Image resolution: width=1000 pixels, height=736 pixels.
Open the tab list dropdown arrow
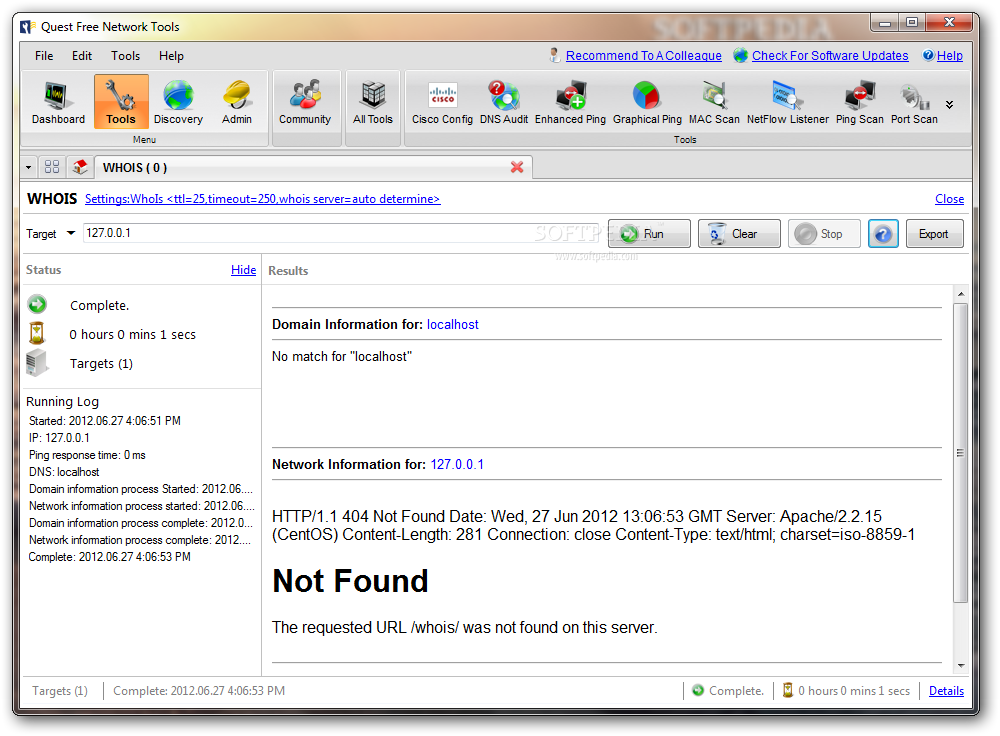29,168
